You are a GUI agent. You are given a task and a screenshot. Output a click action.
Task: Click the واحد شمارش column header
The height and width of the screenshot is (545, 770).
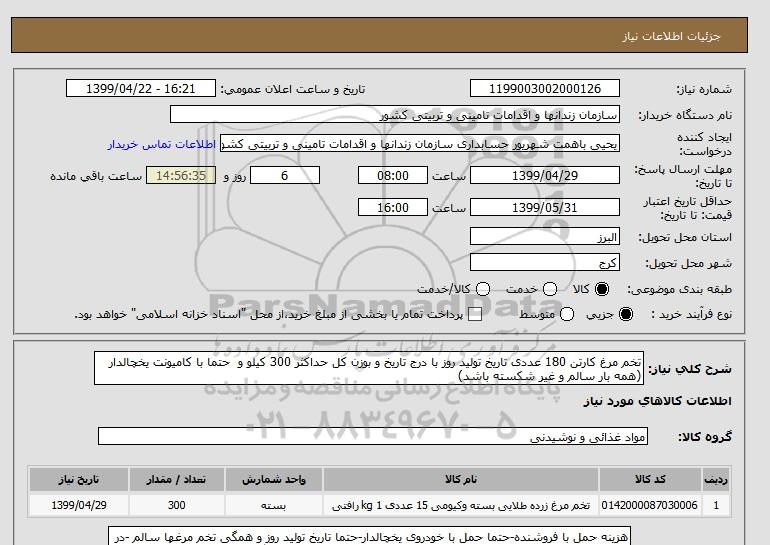pos(274,479)
